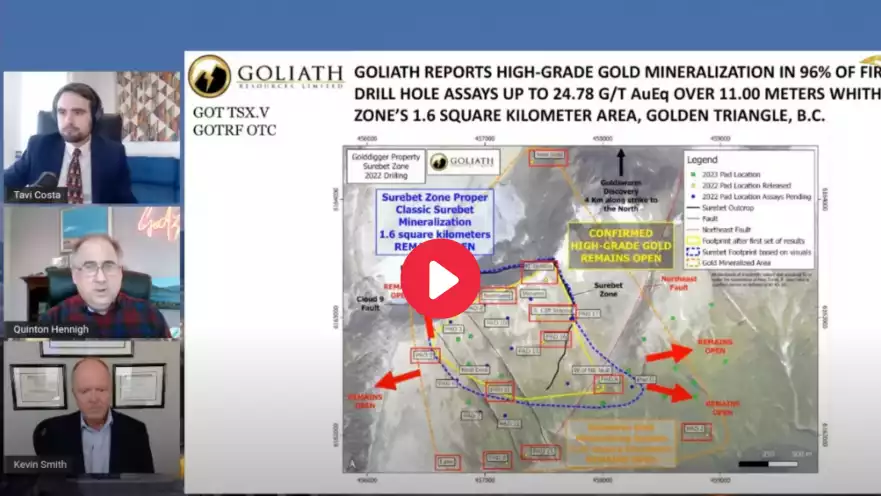This screenshot has width=881, height=496.
Task: Click 'Surebet Footprint based on visuals' legend entry
Action: coord(749,252)
